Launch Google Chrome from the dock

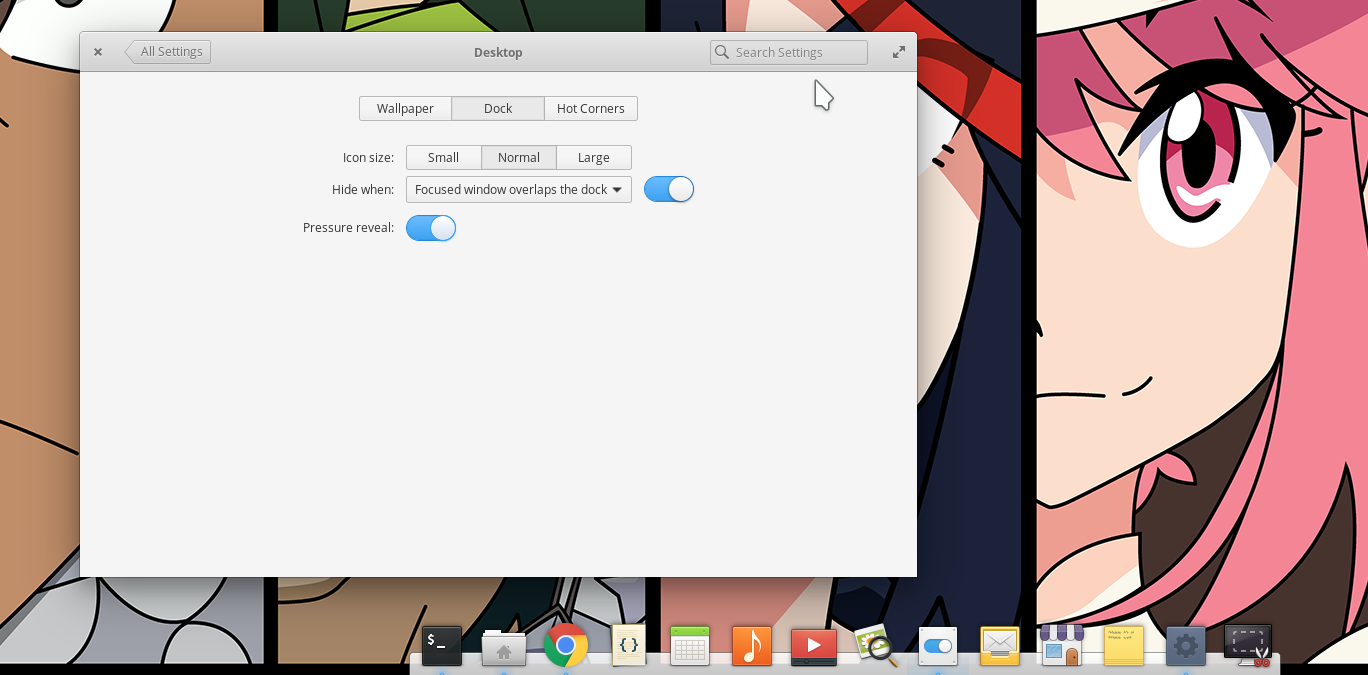[x=566, y=646]
